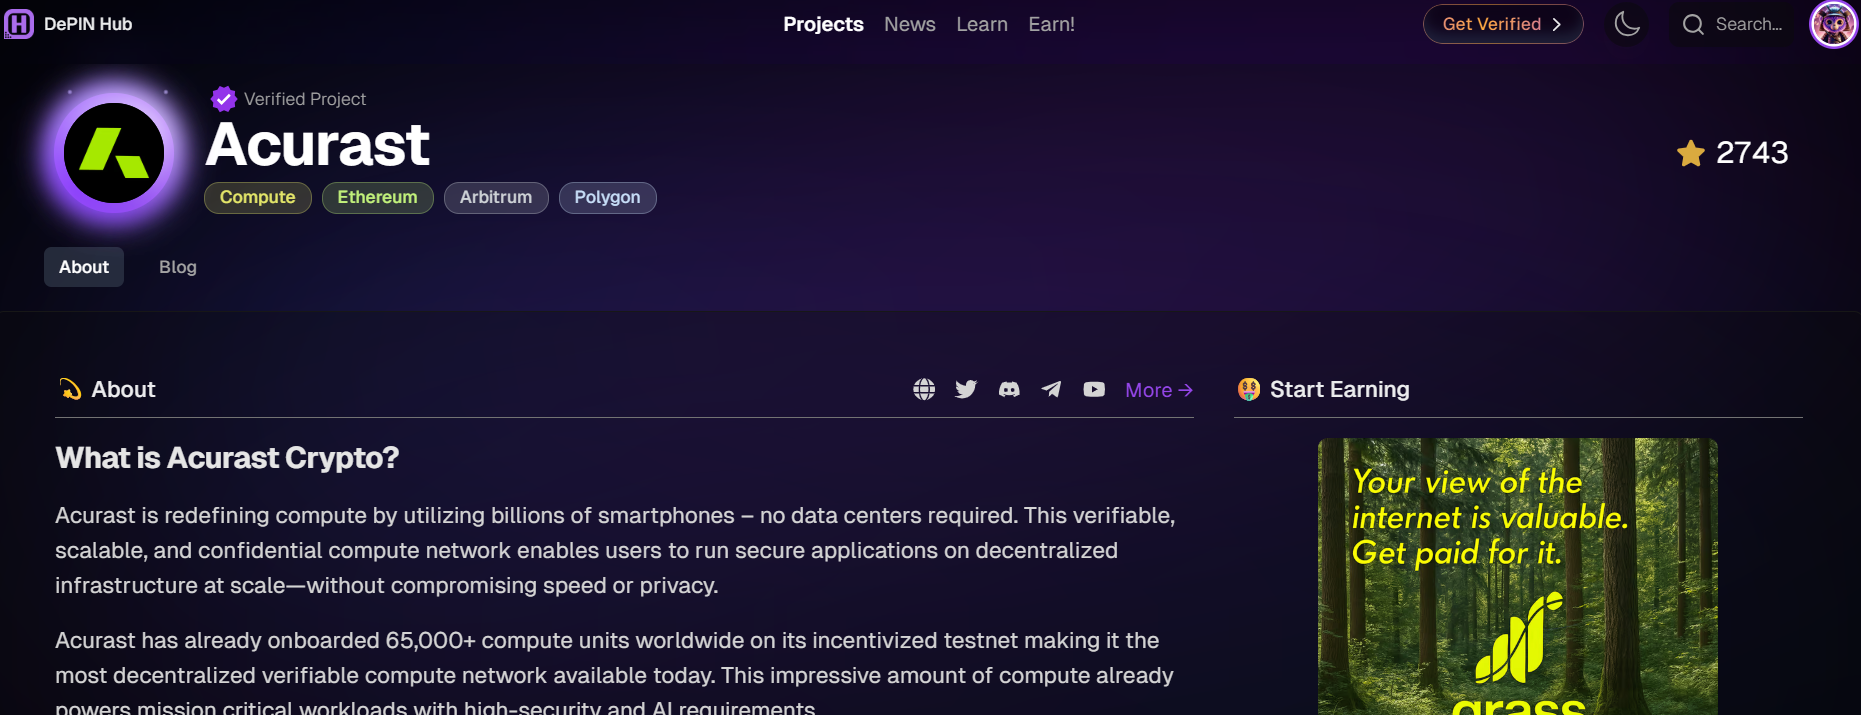Select the Compute tag
The height and width of the screenshot is (715, 1861).
[258, 198]
